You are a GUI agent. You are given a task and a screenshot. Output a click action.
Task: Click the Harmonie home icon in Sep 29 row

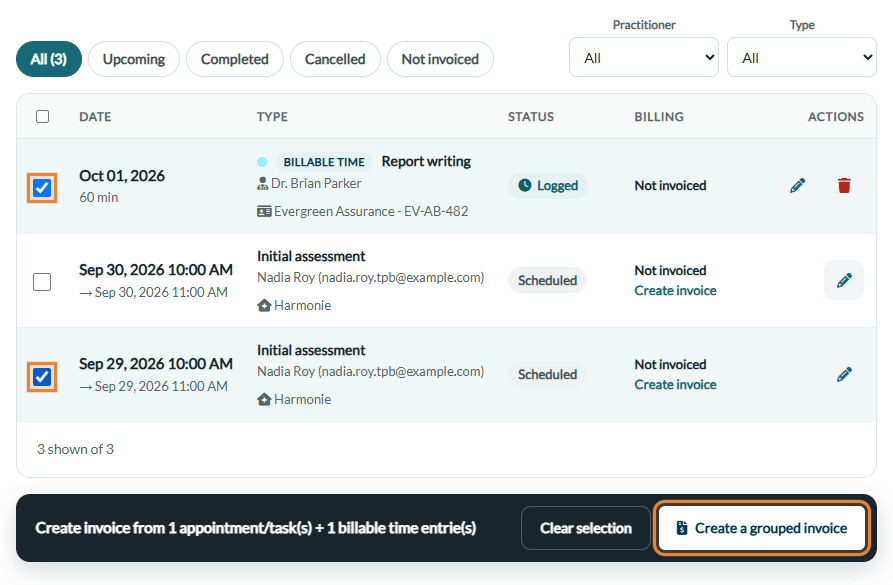pos(264,399)
